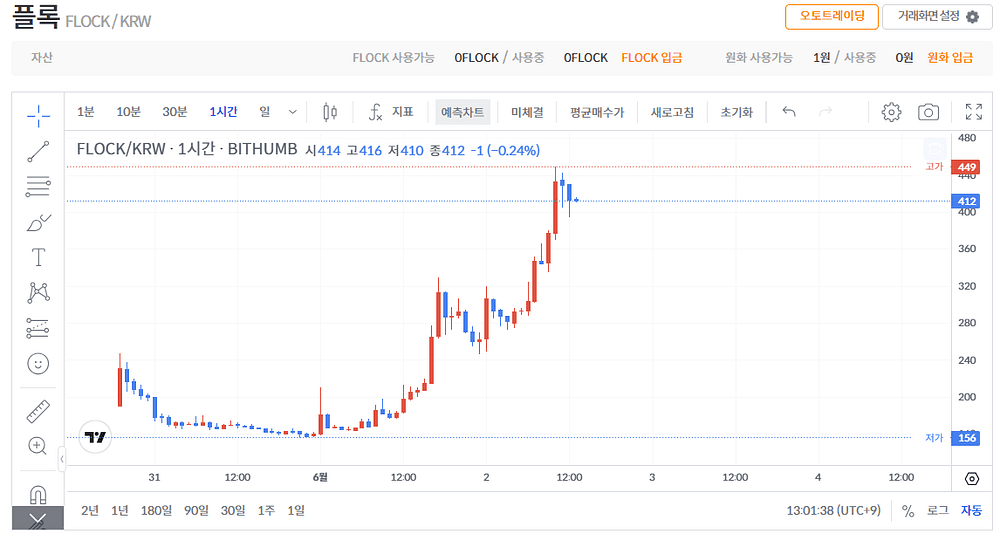Click the 플록 coin name heading
The image size is (1000, 540).
click(x=36, y=17)
